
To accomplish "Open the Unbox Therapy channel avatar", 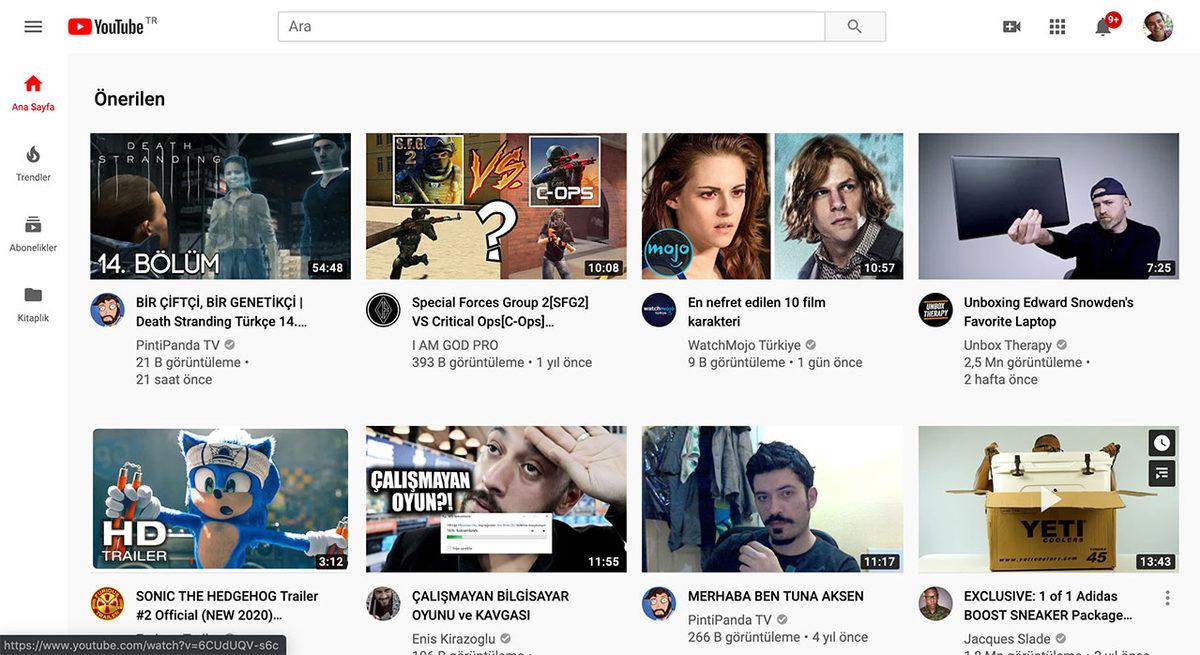I will coord(935,310).
